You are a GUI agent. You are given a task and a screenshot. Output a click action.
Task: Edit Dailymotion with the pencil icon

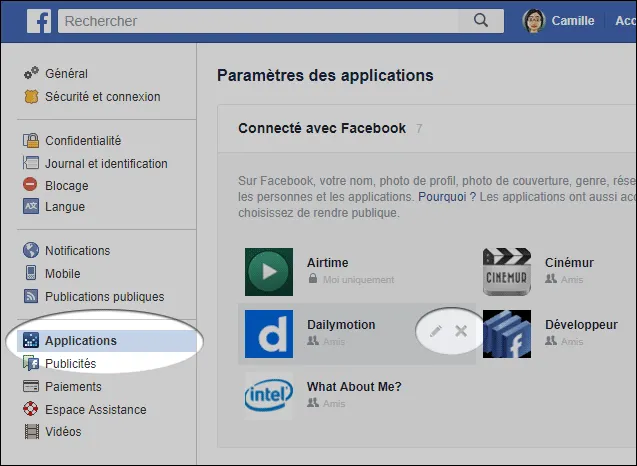tap(436, 331)
